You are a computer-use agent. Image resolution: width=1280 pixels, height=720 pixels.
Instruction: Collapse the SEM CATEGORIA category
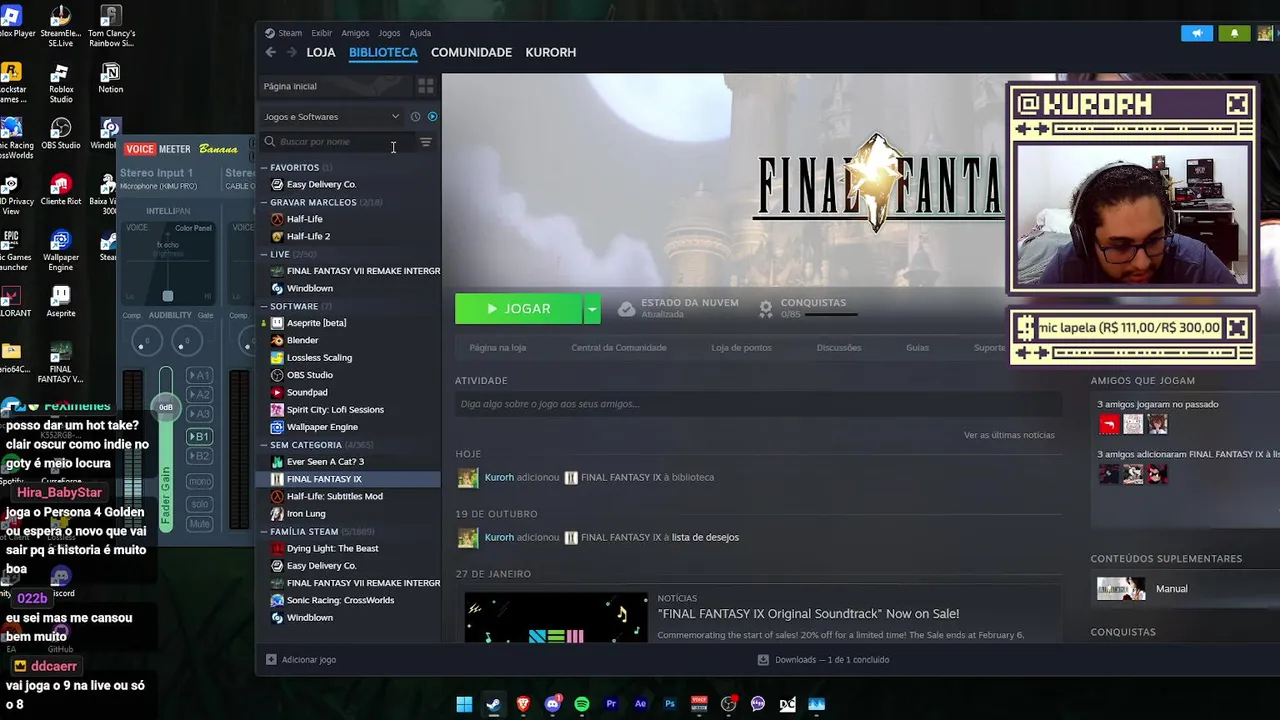click(x=264, y=445)
